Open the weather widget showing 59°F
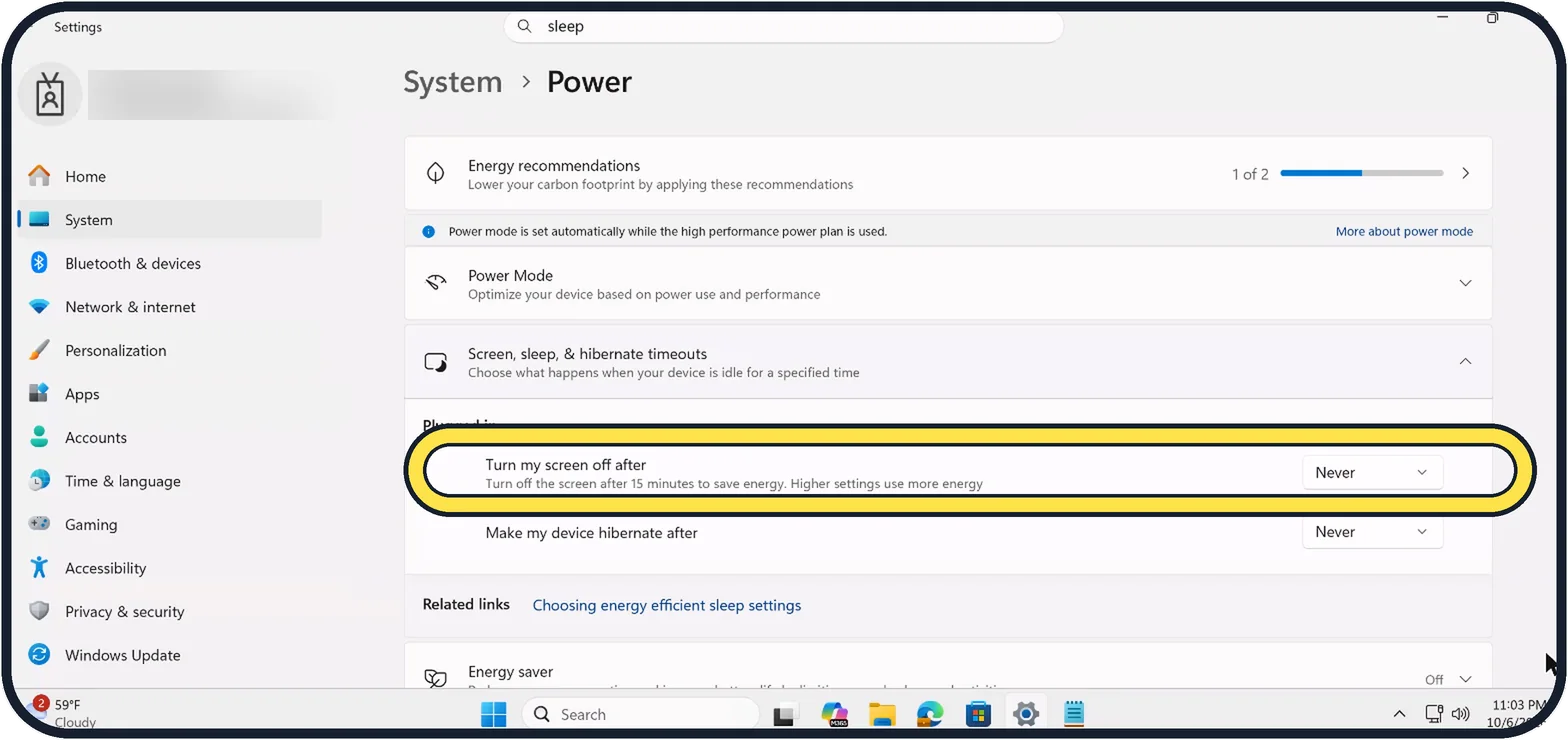Screen dimensions: 1568x740 point(66,713)
